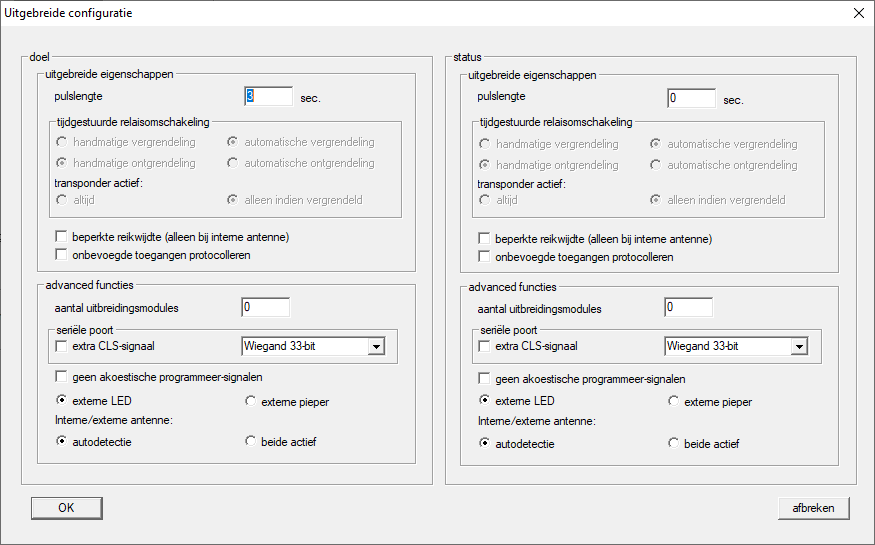Select beide actief radio in doel section
Image resolution: width=875 pixels, height=545 pixels.
[251, 442]
